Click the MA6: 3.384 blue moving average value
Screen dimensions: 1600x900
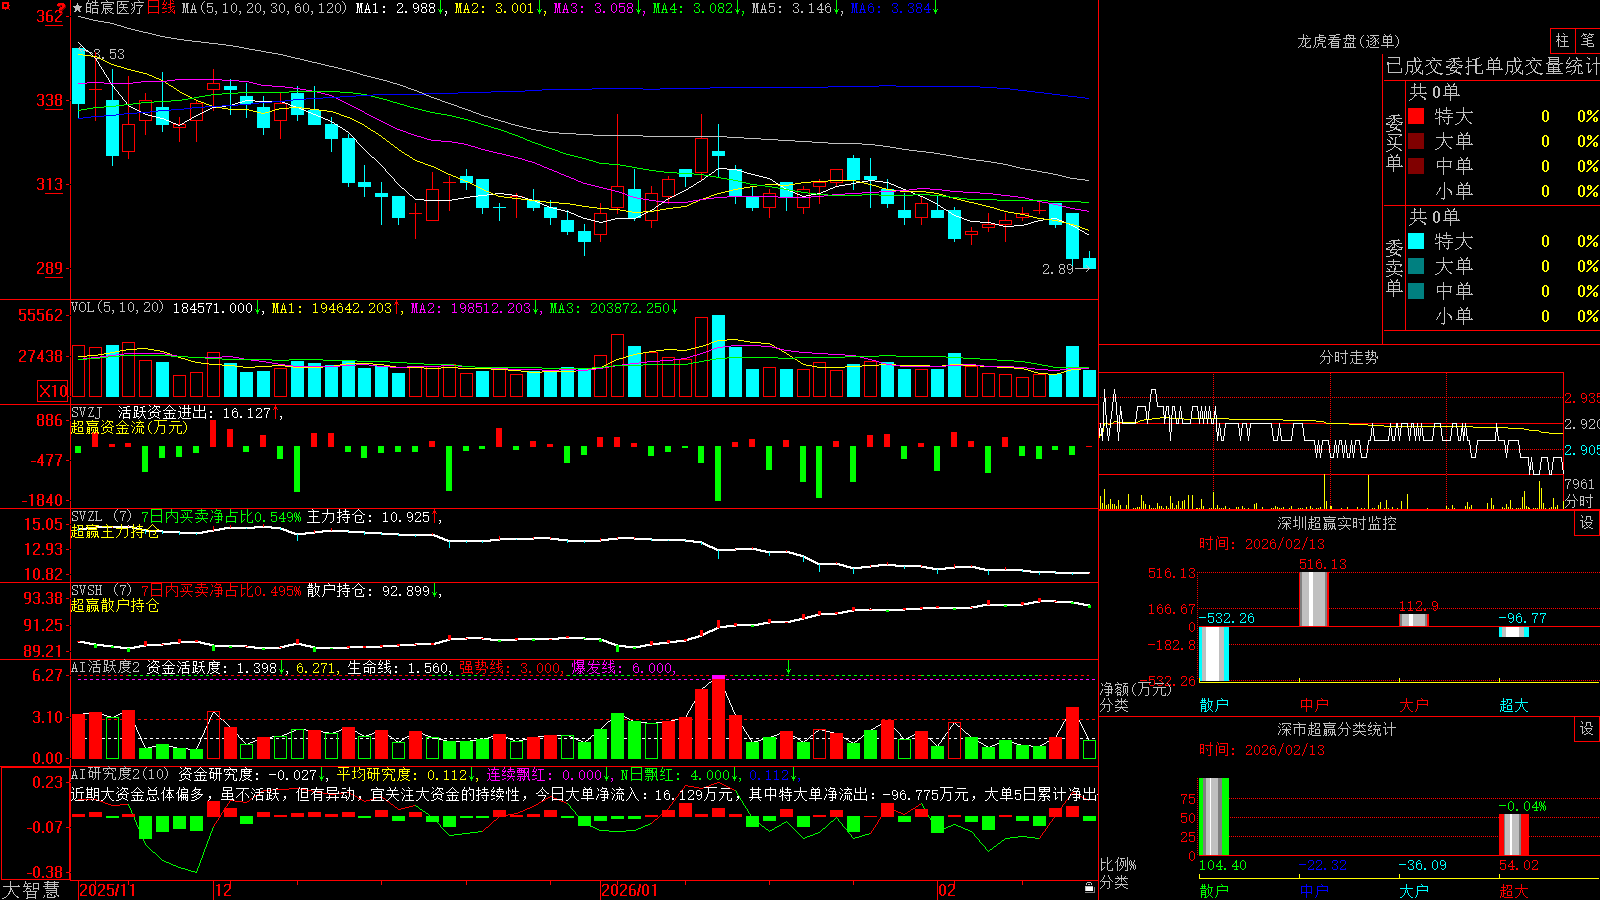(x=894, y=8)
